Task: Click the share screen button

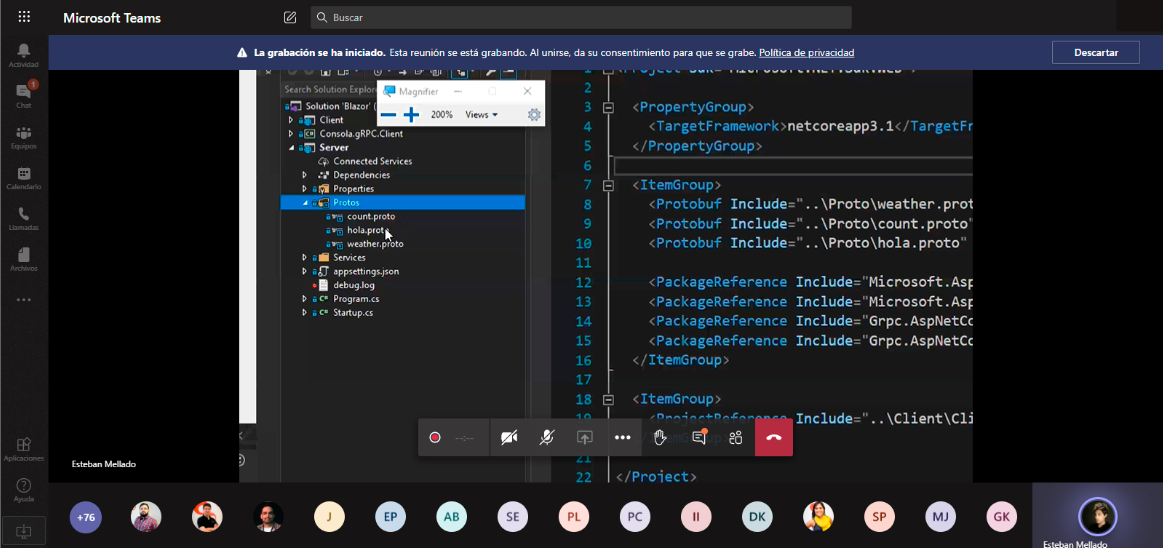Action: [x=584, y=438]
